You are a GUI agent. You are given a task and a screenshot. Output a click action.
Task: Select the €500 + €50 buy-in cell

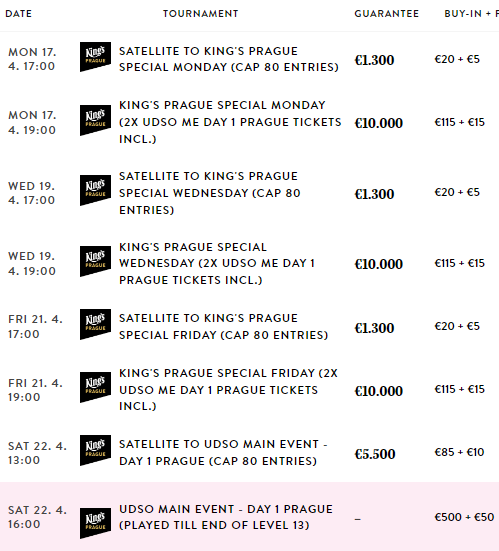tap(464, 517)
